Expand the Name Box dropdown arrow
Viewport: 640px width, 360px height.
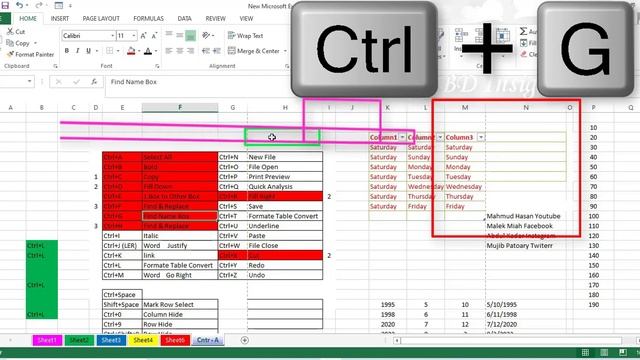coord(29,82)
